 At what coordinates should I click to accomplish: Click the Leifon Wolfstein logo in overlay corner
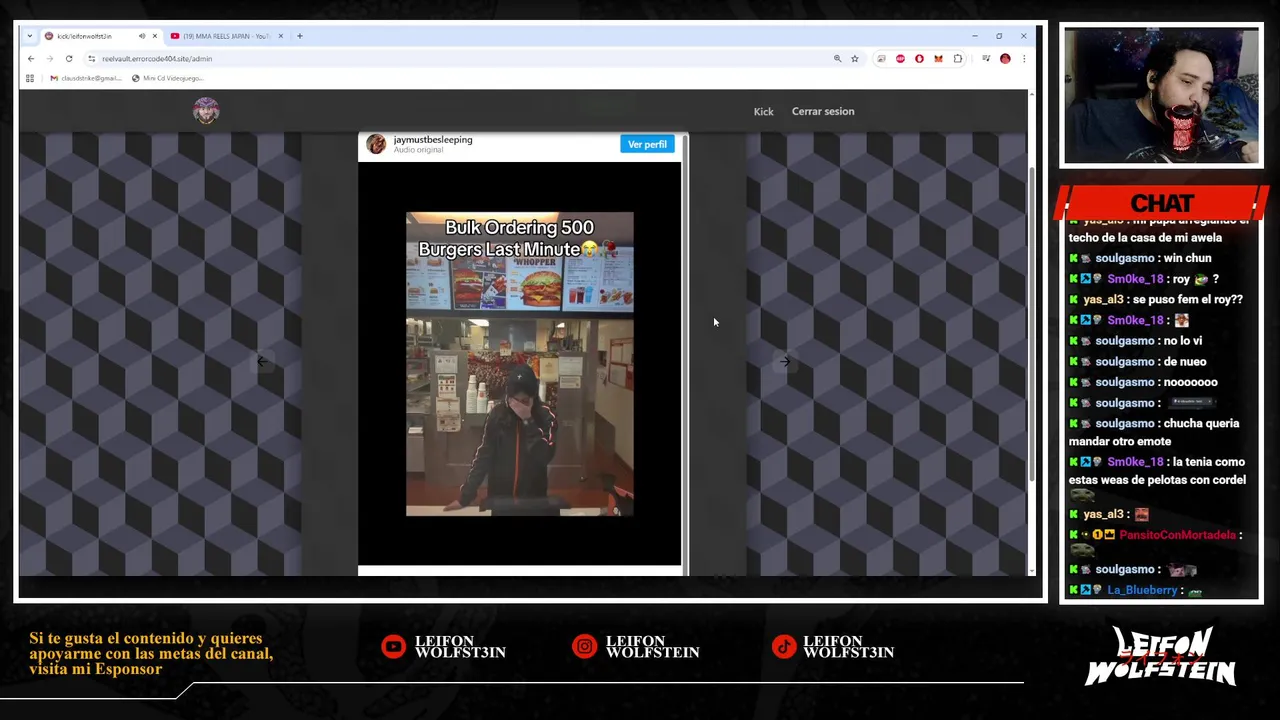pos(1161,656)
